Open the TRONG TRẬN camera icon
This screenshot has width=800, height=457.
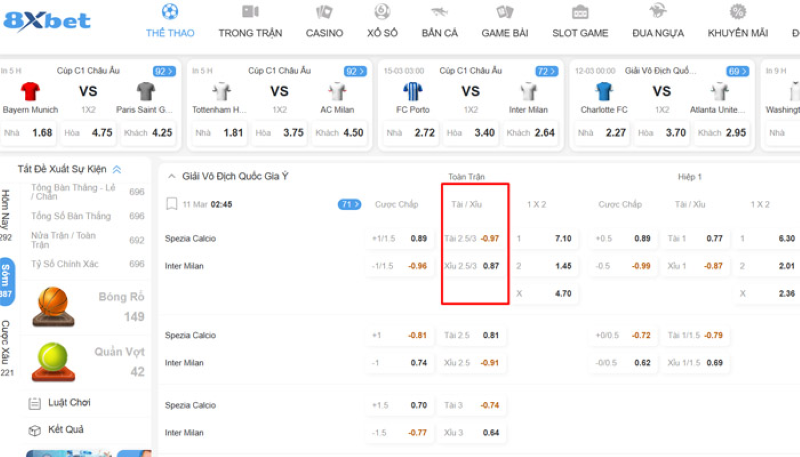(x=250, y=11)
